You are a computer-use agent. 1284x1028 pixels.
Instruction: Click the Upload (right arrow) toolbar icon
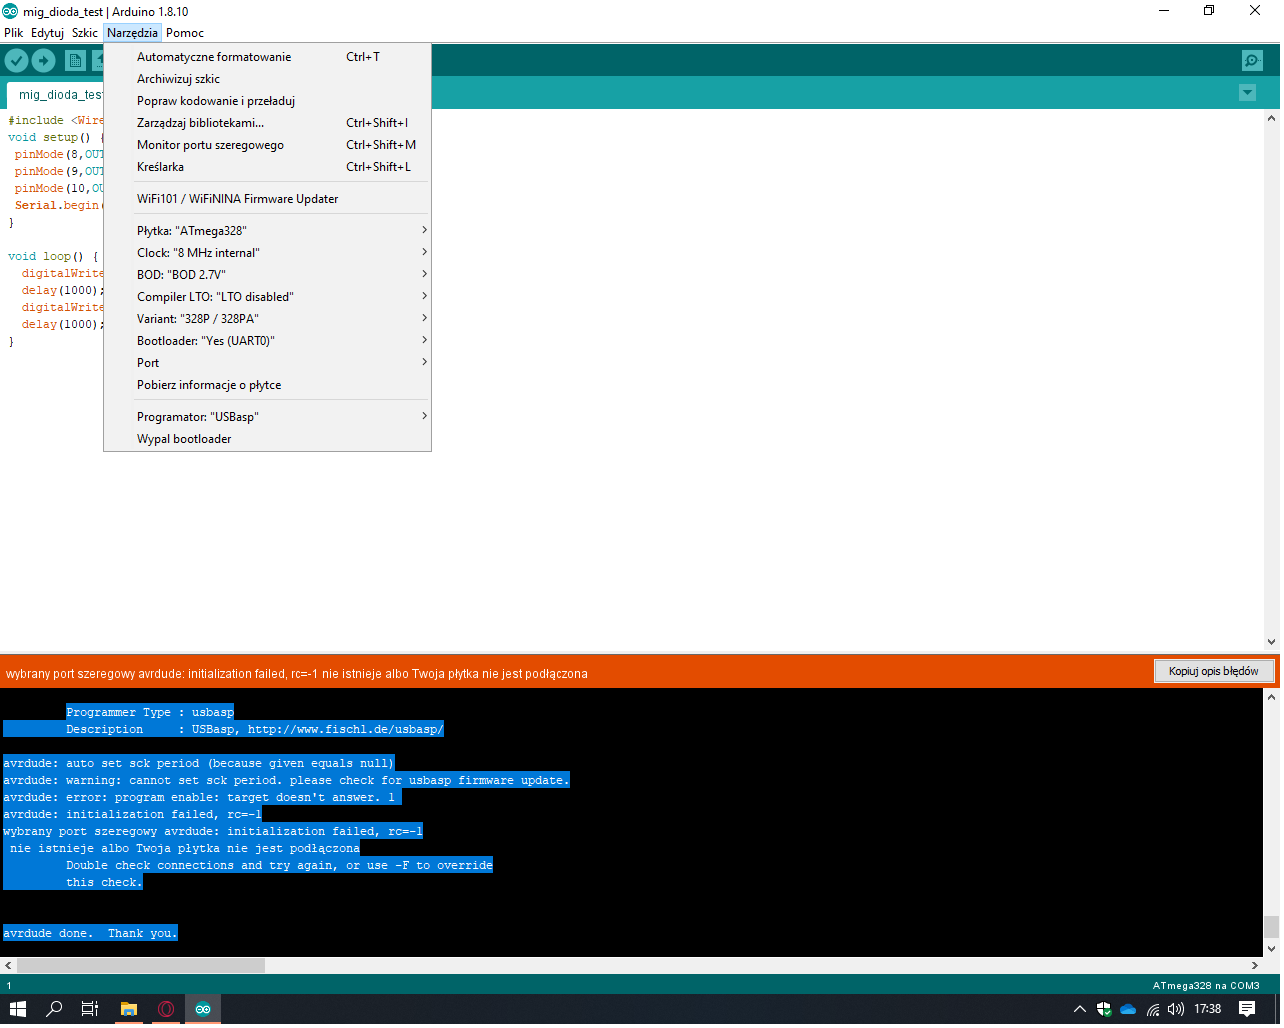click(44, 61)
